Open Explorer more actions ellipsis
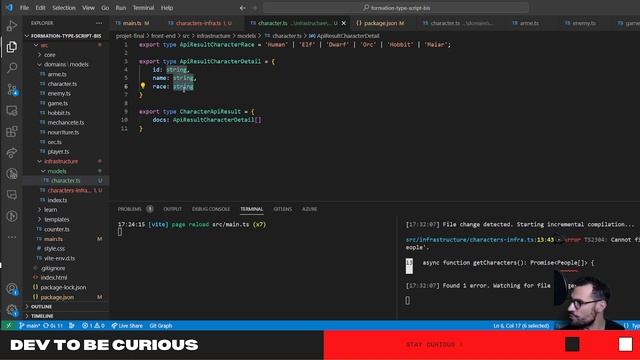 [99, 23]
